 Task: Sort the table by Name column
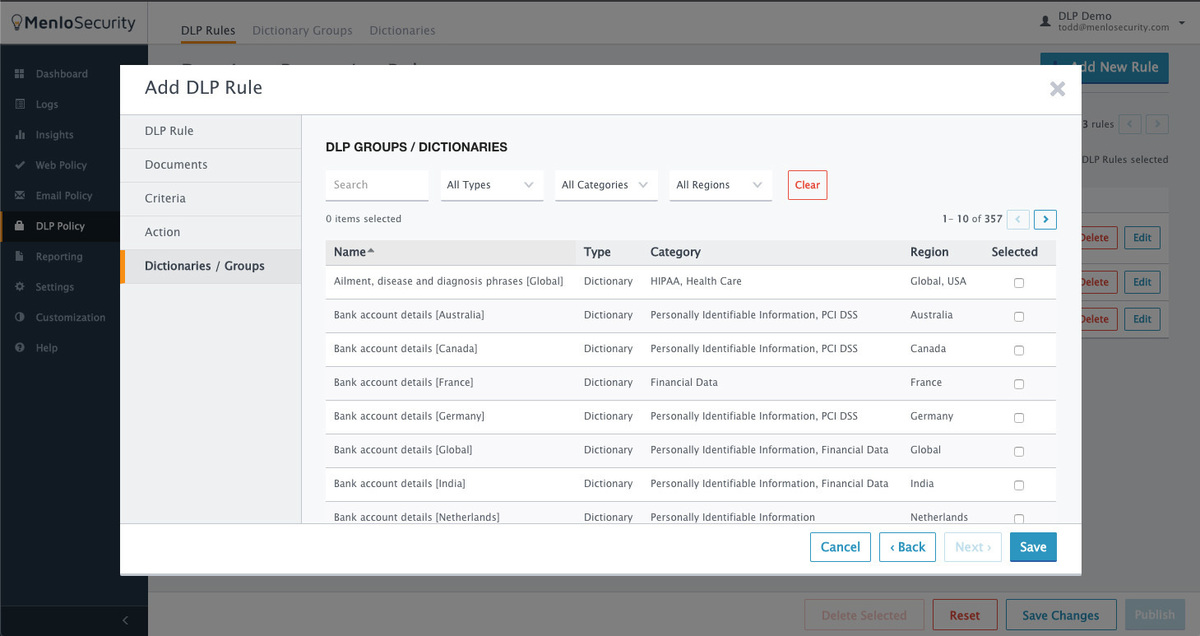pyautogui.click(x=354, y=252)
